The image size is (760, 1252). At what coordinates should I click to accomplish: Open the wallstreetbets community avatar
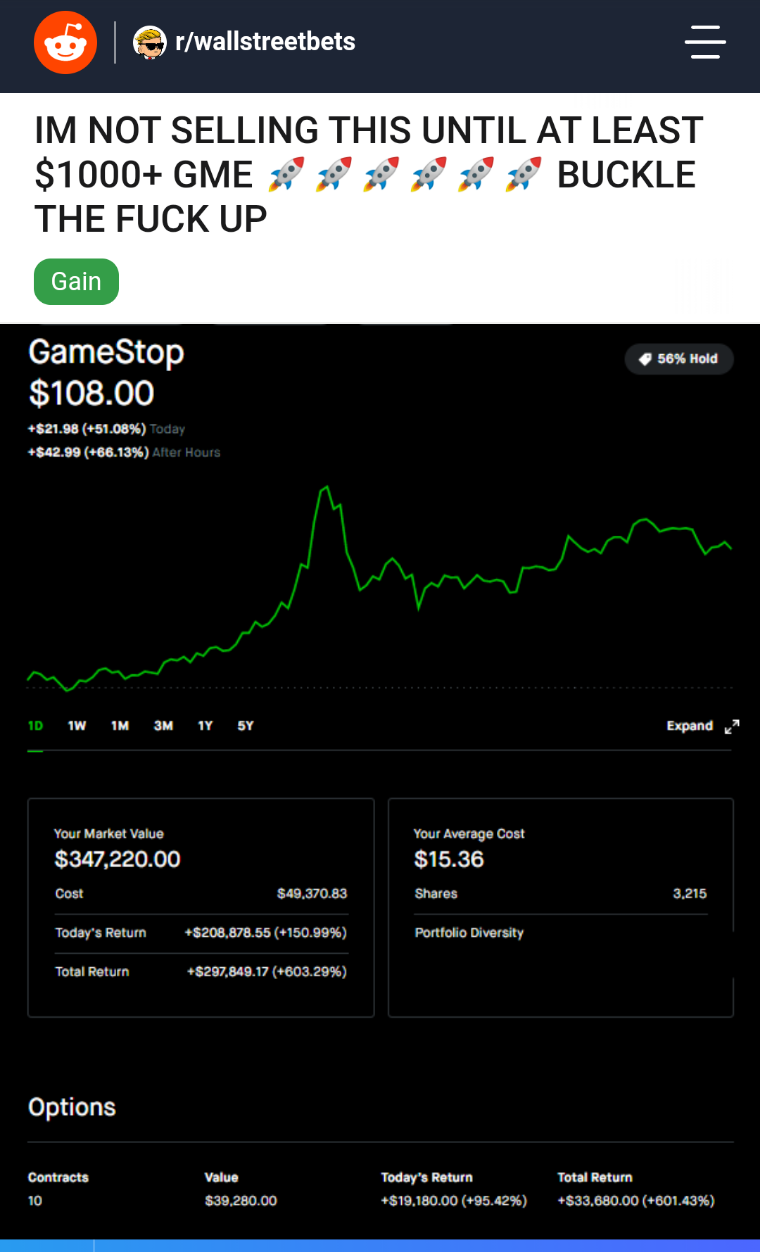tap(149, 42)
